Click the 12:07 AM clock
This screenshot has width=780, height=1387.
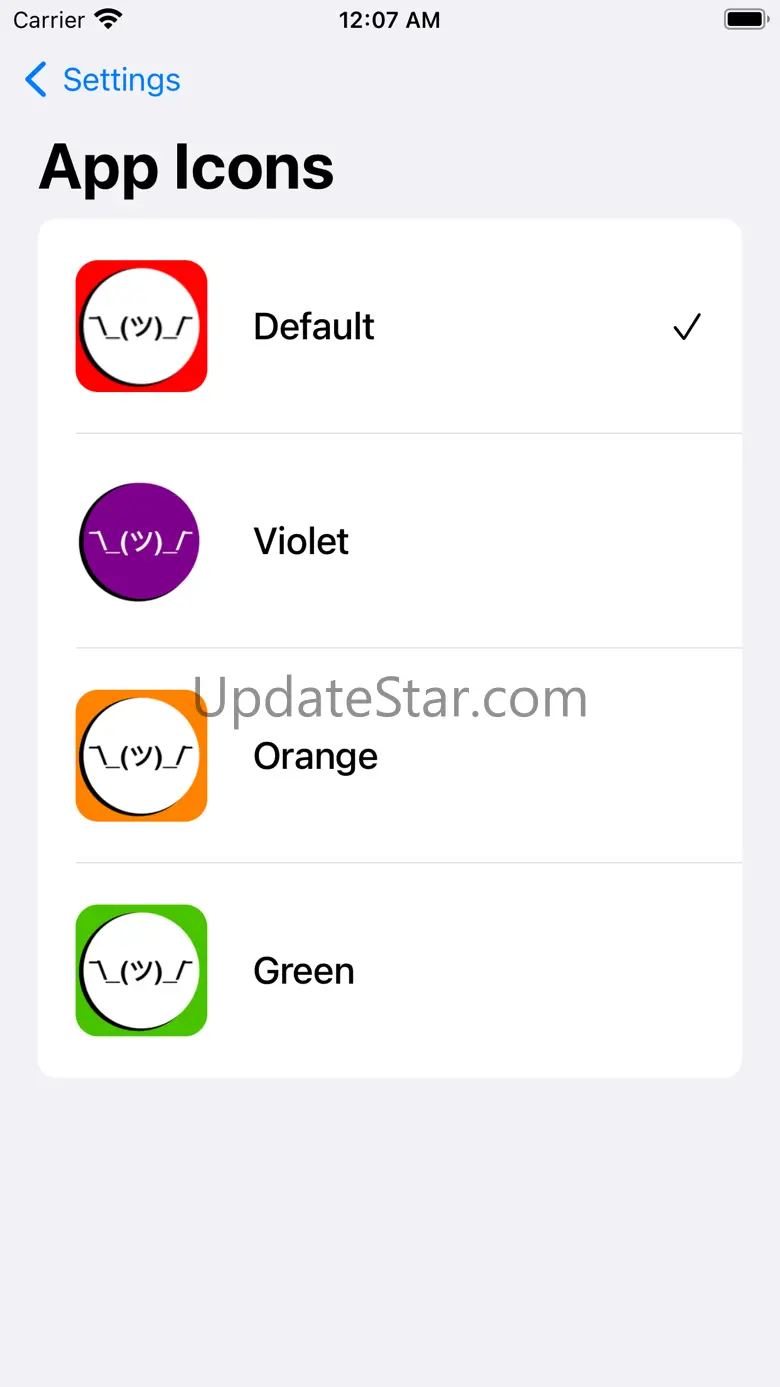pos(389,20)
